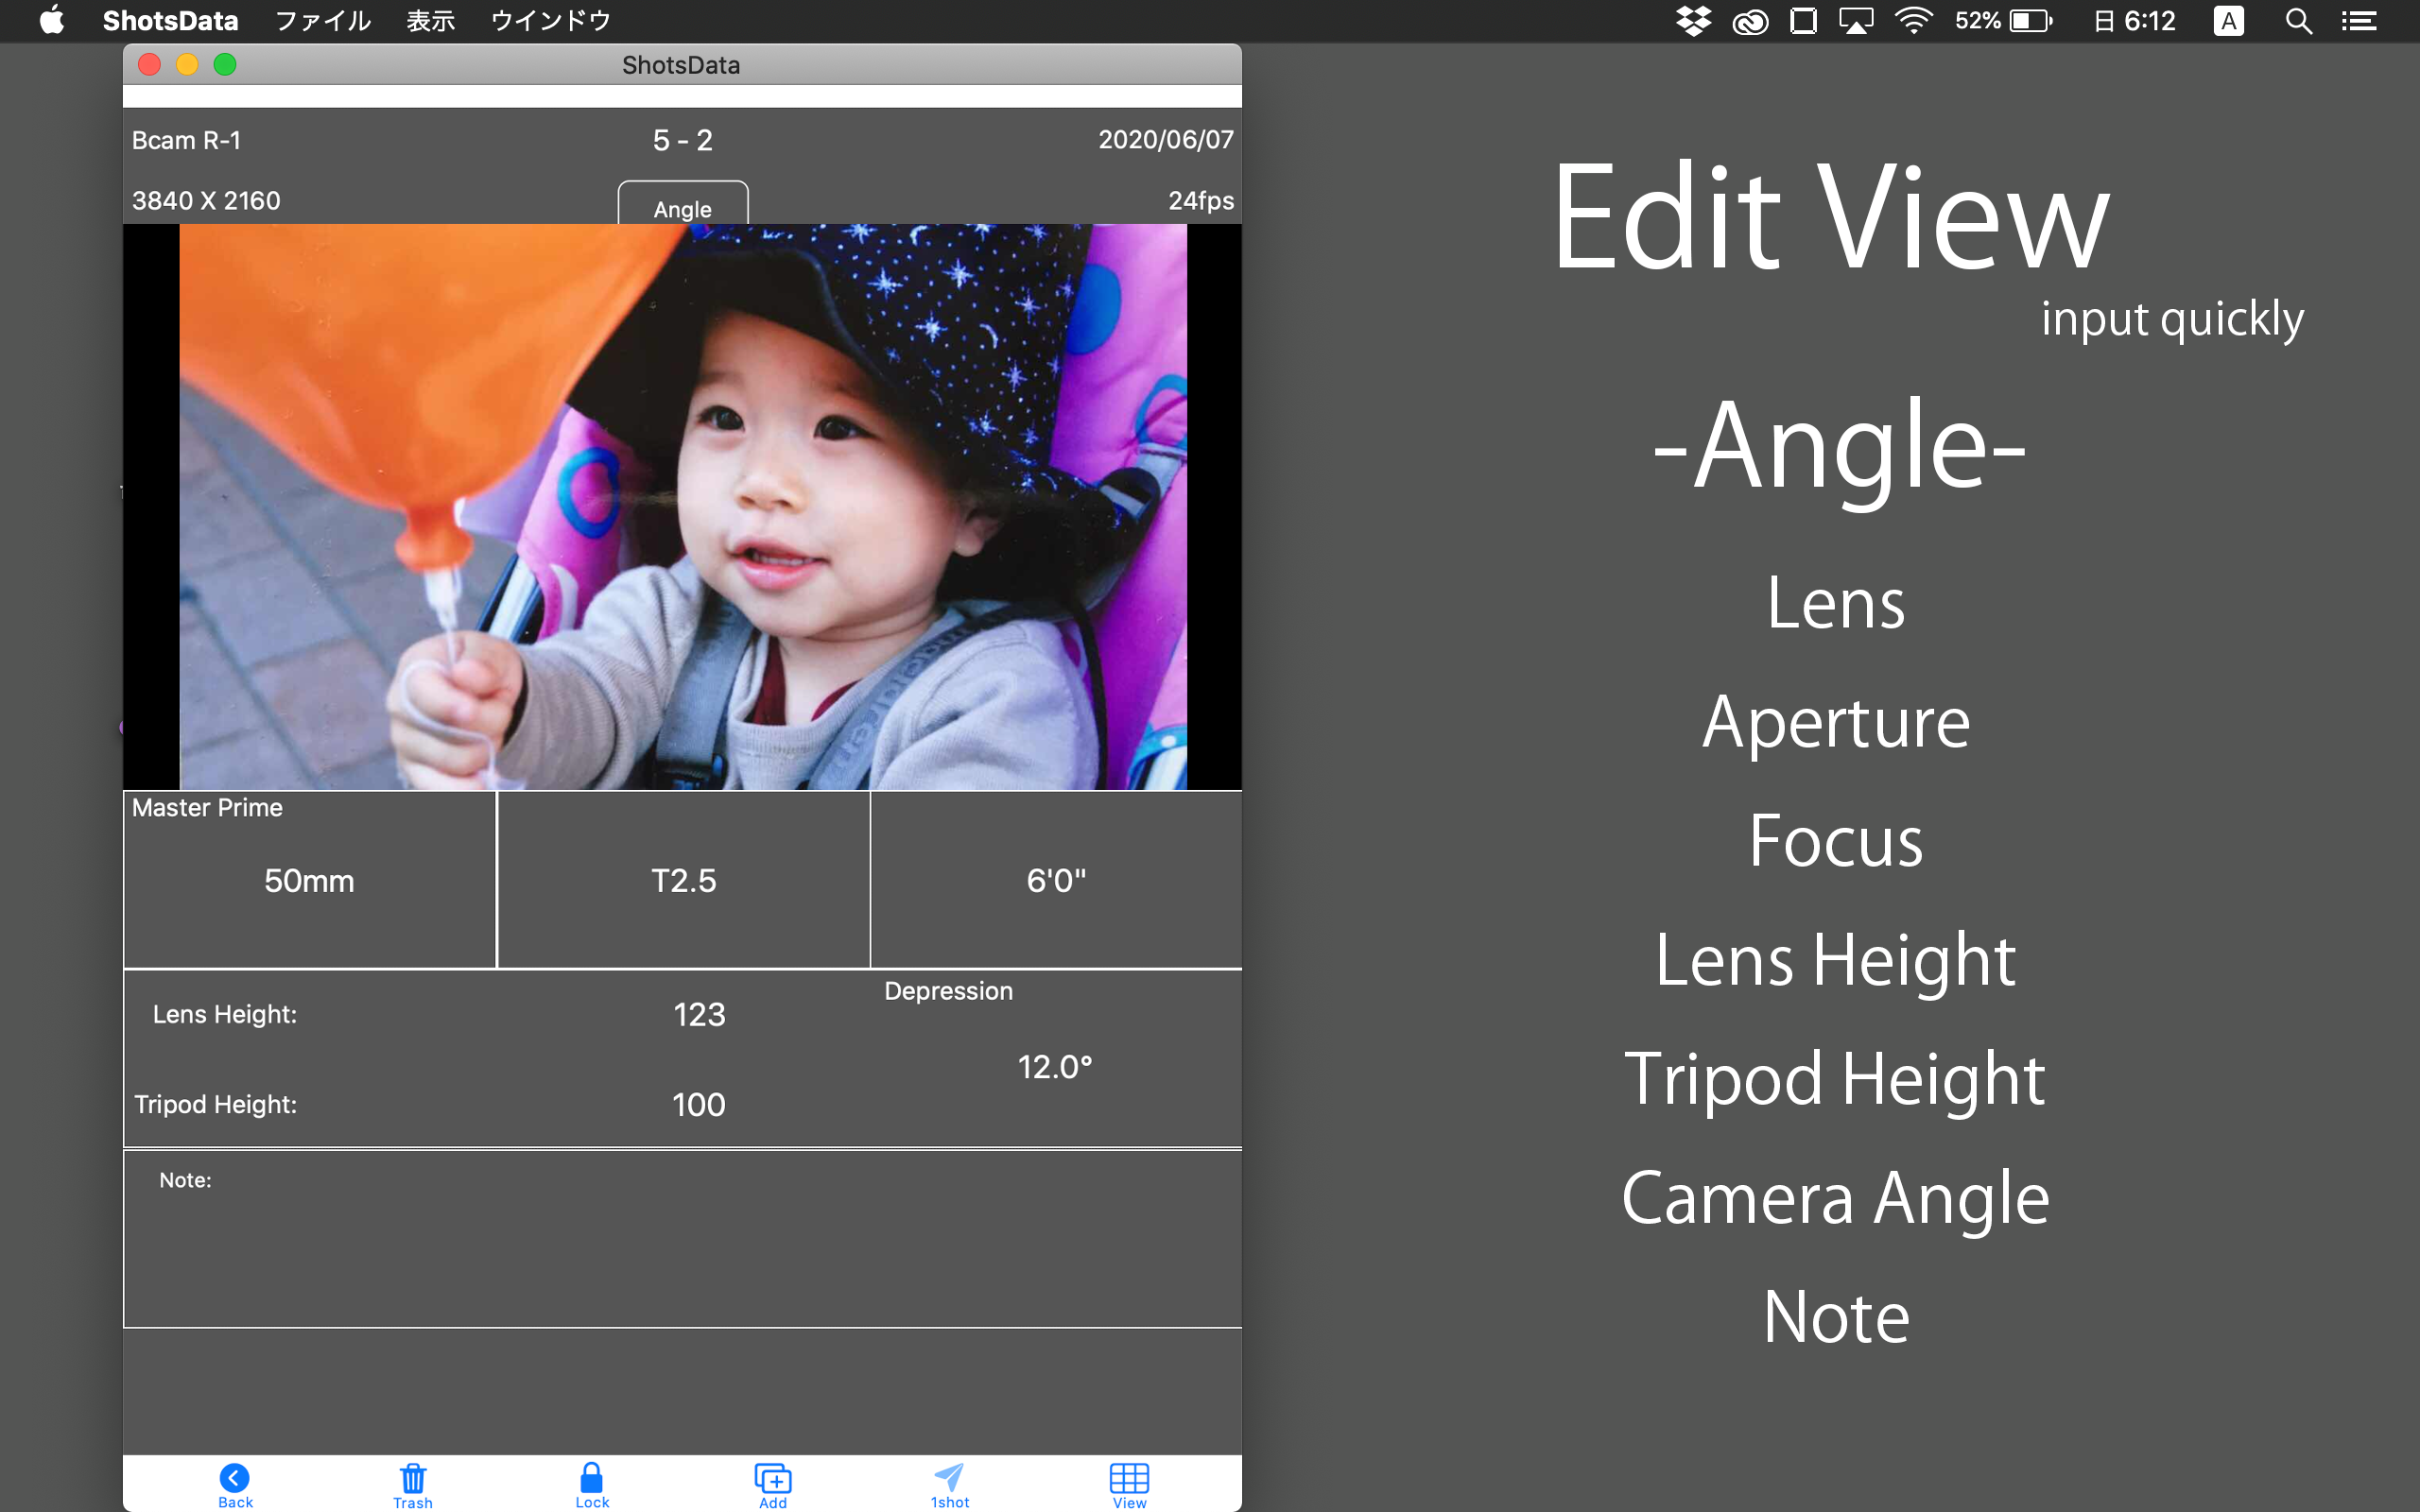Select the 6'0" focus distance cell
Viewport: 2420px width, 1512px height.
(x=1056, y=880)
